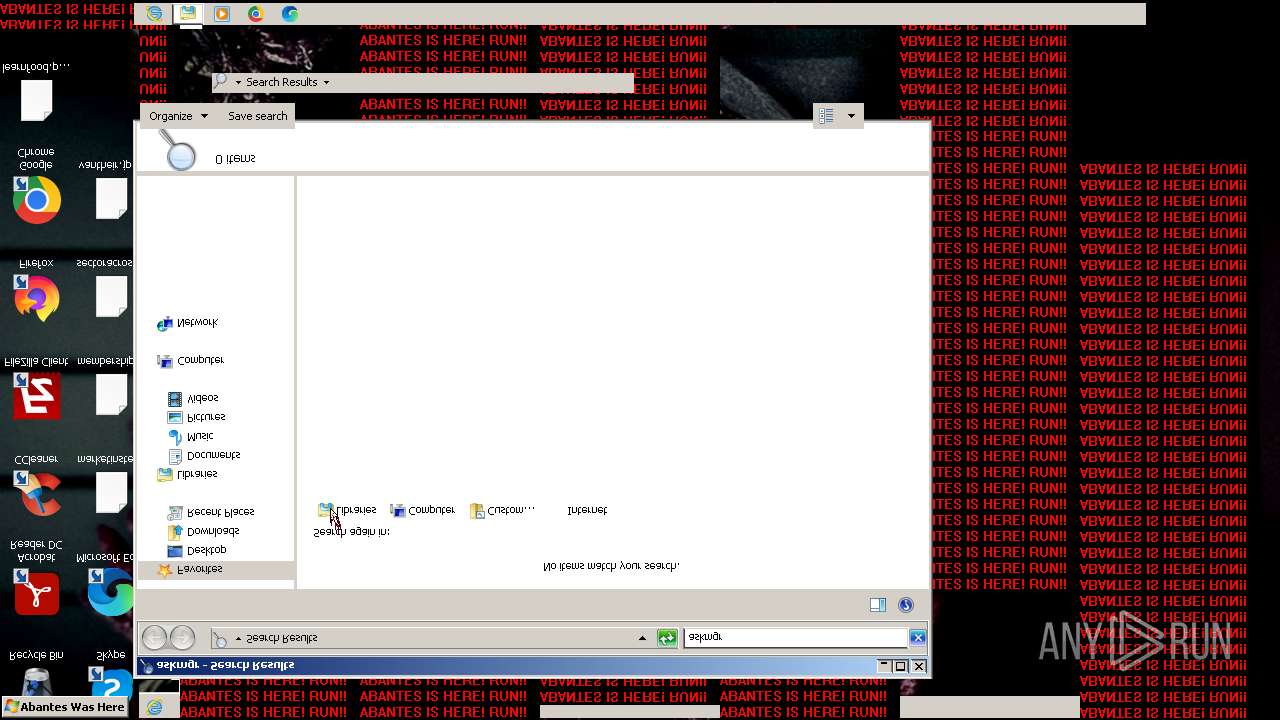The image size is (1280, 720).
Task: Open the Microsoft Edge desktop shortcut
Action: [x=110, y=590]
